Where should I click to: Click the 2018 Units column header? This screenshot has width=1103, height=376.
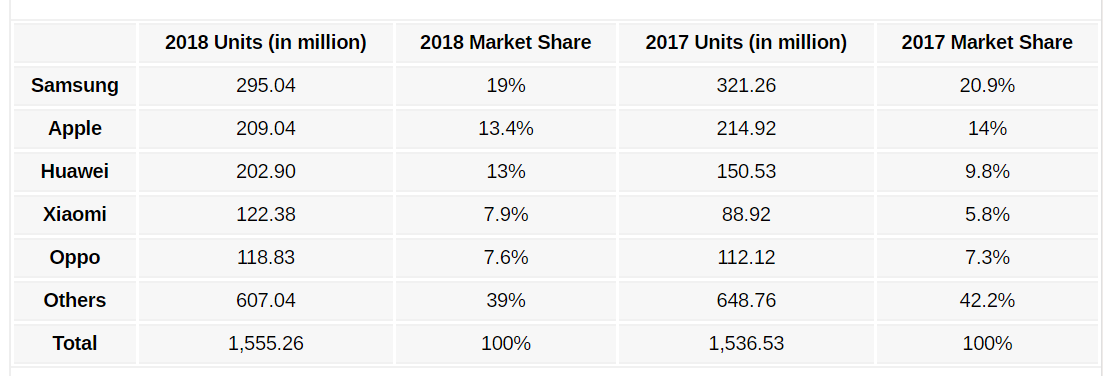pyautogui.click(x=266, y=43)
